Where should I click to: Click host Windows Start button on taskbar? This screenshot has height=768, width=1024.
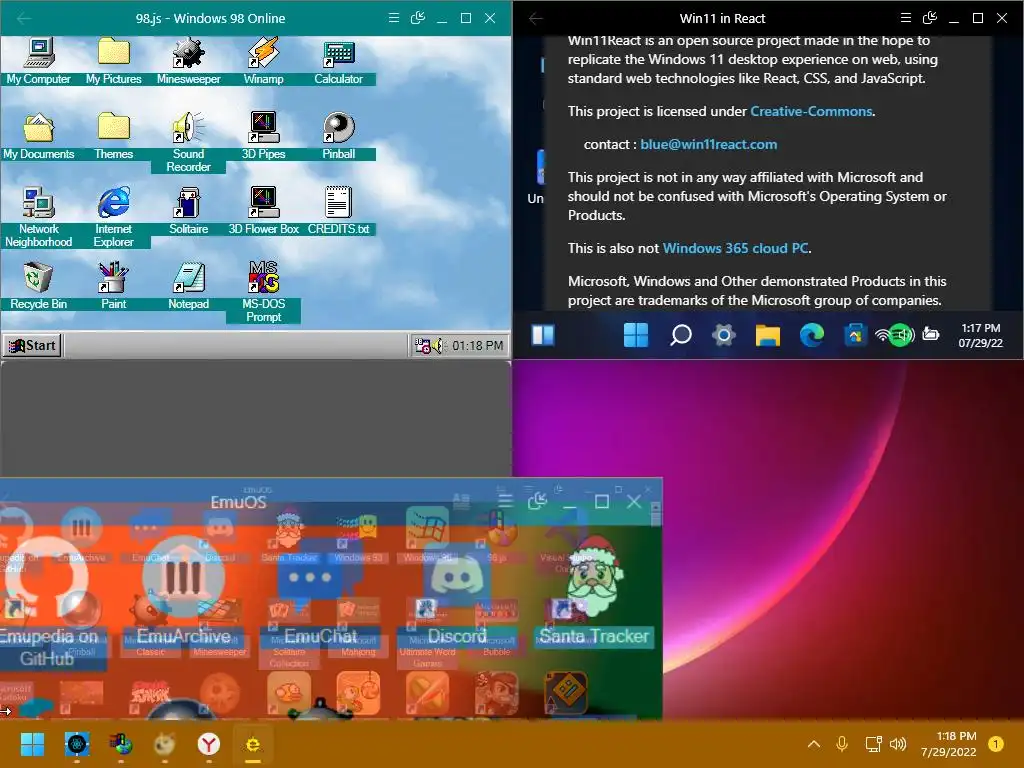pos(32,744)
